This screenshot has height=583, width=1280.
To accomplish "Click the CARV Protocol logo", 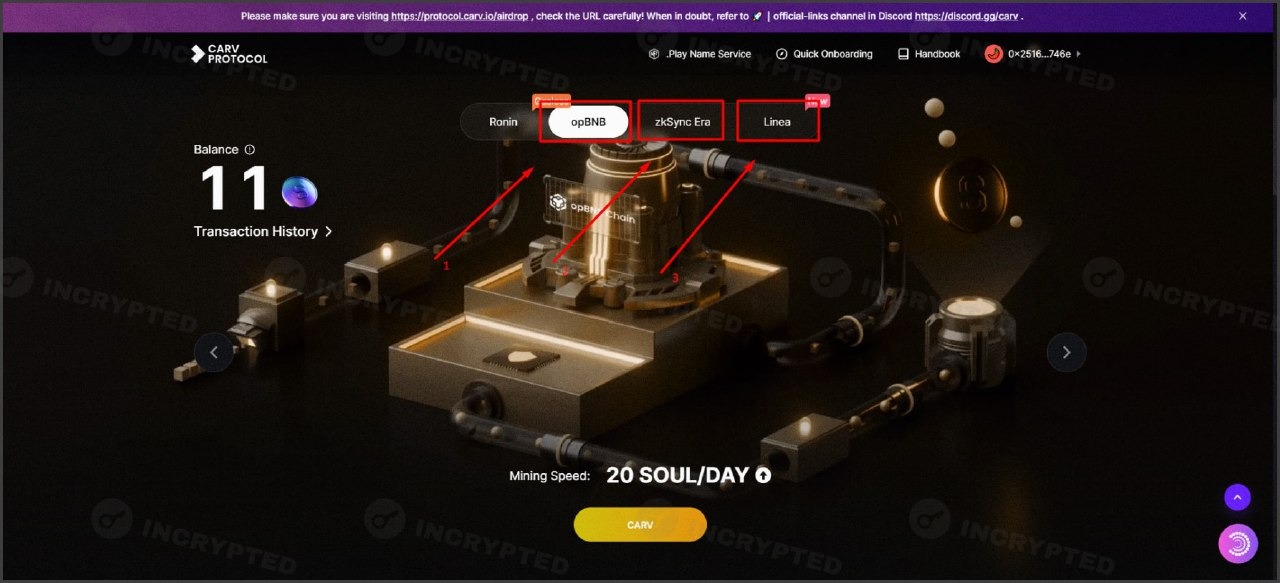I will coord(229,54).
